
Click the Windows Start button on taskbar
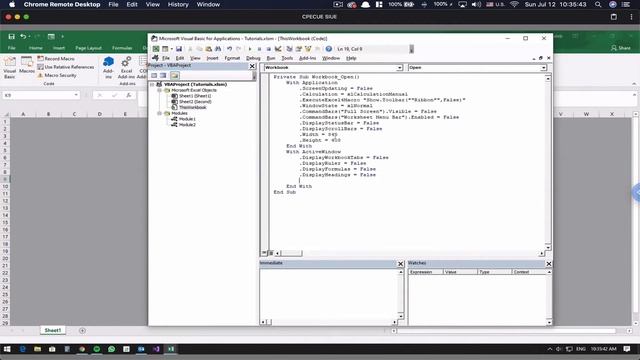pos(7,349)
